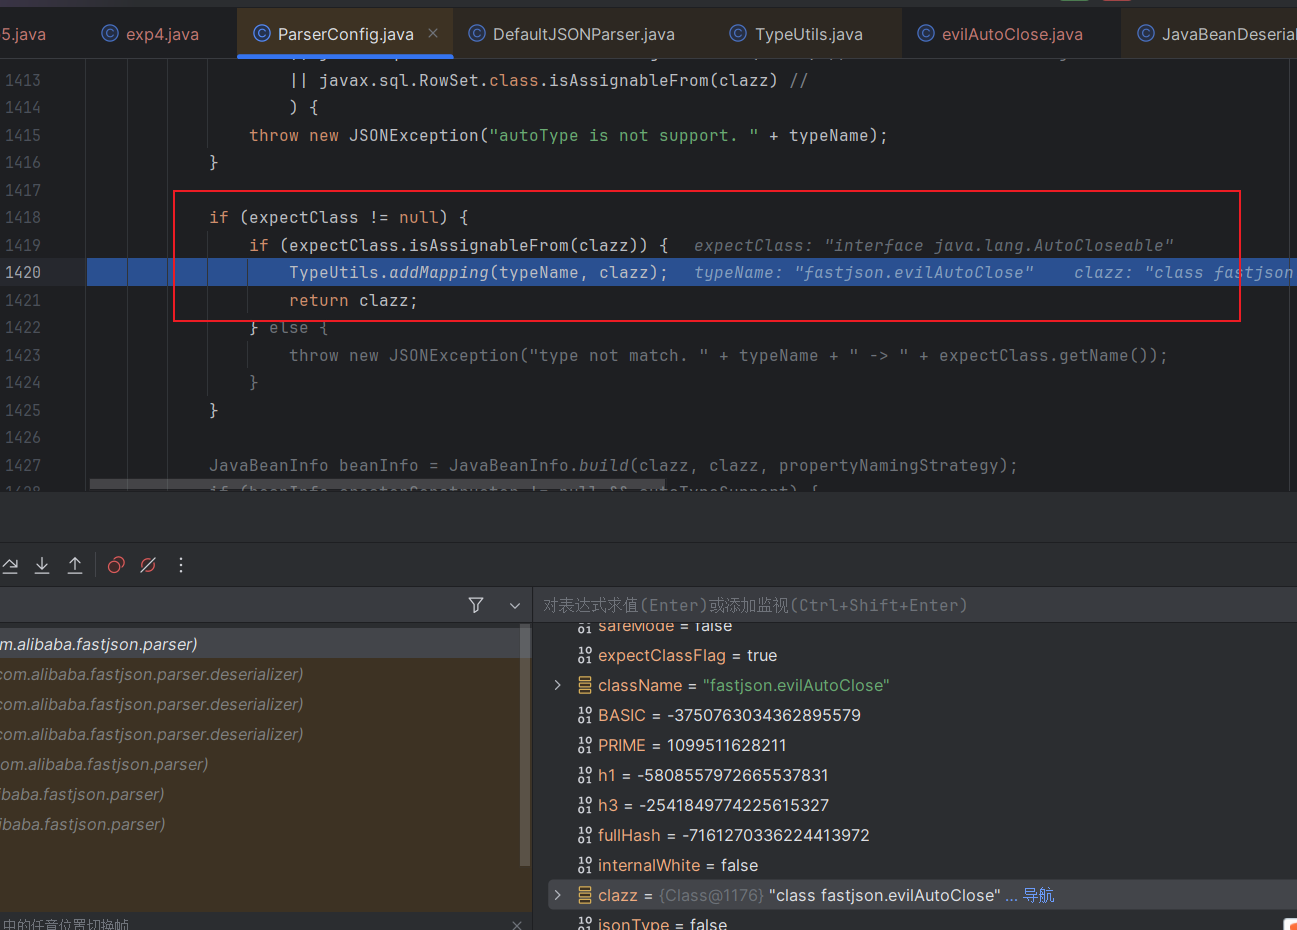1297x930 pixels.
Task: Click line number 1421 in gutter
Action: [23, 300]
